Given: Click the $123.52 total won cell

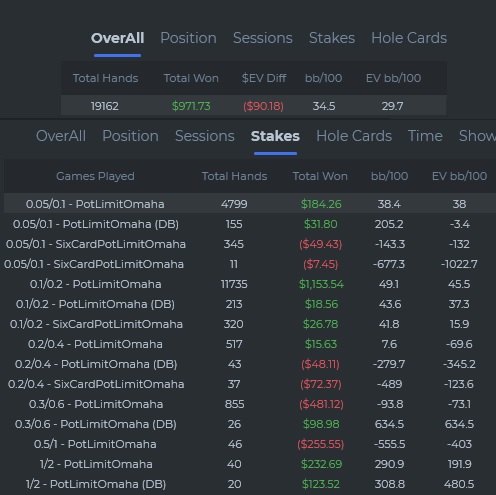Looking at the screenshot, I should (321, 484).
